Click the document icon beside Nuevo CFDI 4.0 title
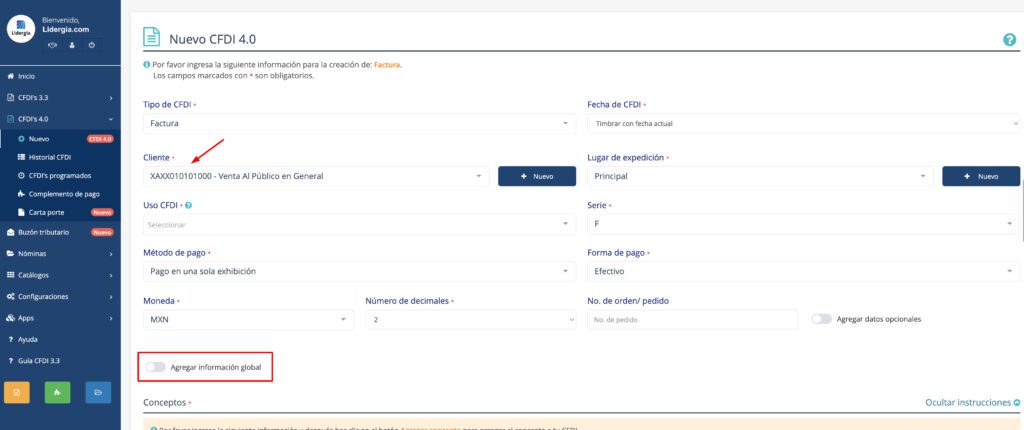 coord(152,37)
